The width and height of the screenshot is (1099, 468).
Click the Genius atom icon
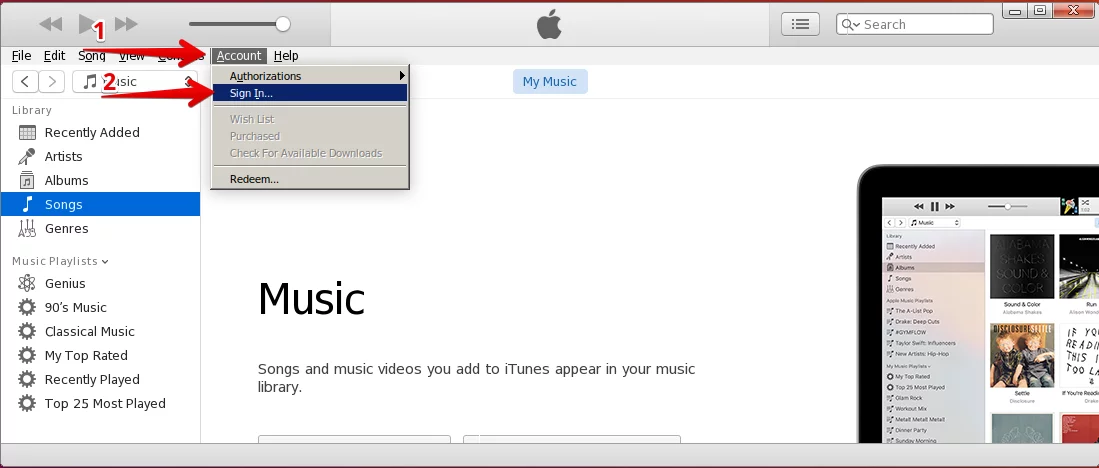(x=27, y=283)
